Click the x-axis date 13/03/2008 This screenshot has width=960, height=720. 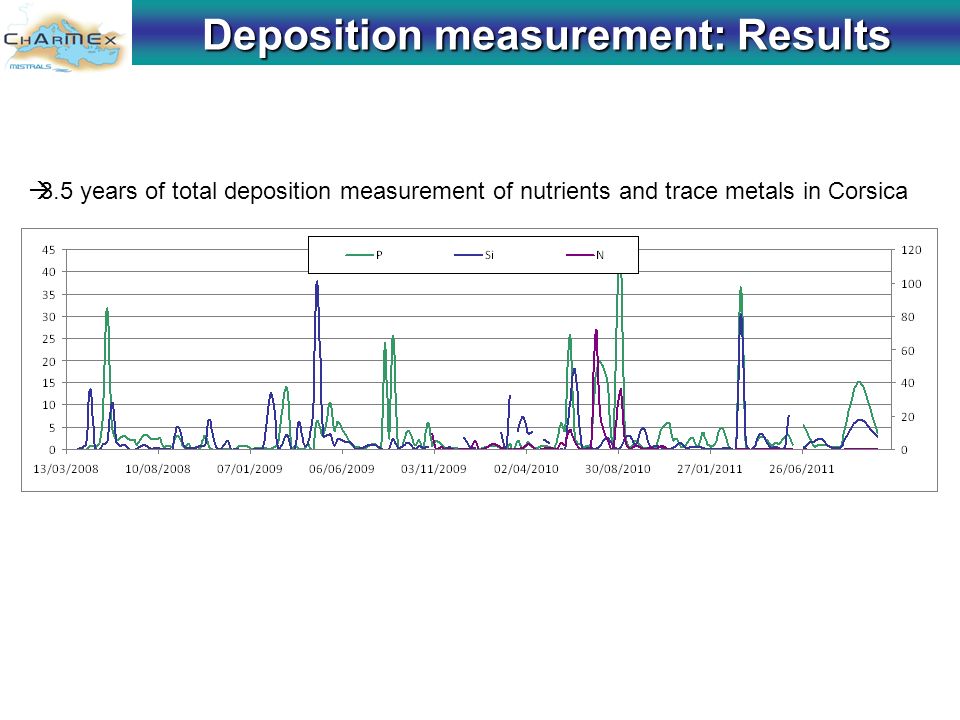click(66, 469)
